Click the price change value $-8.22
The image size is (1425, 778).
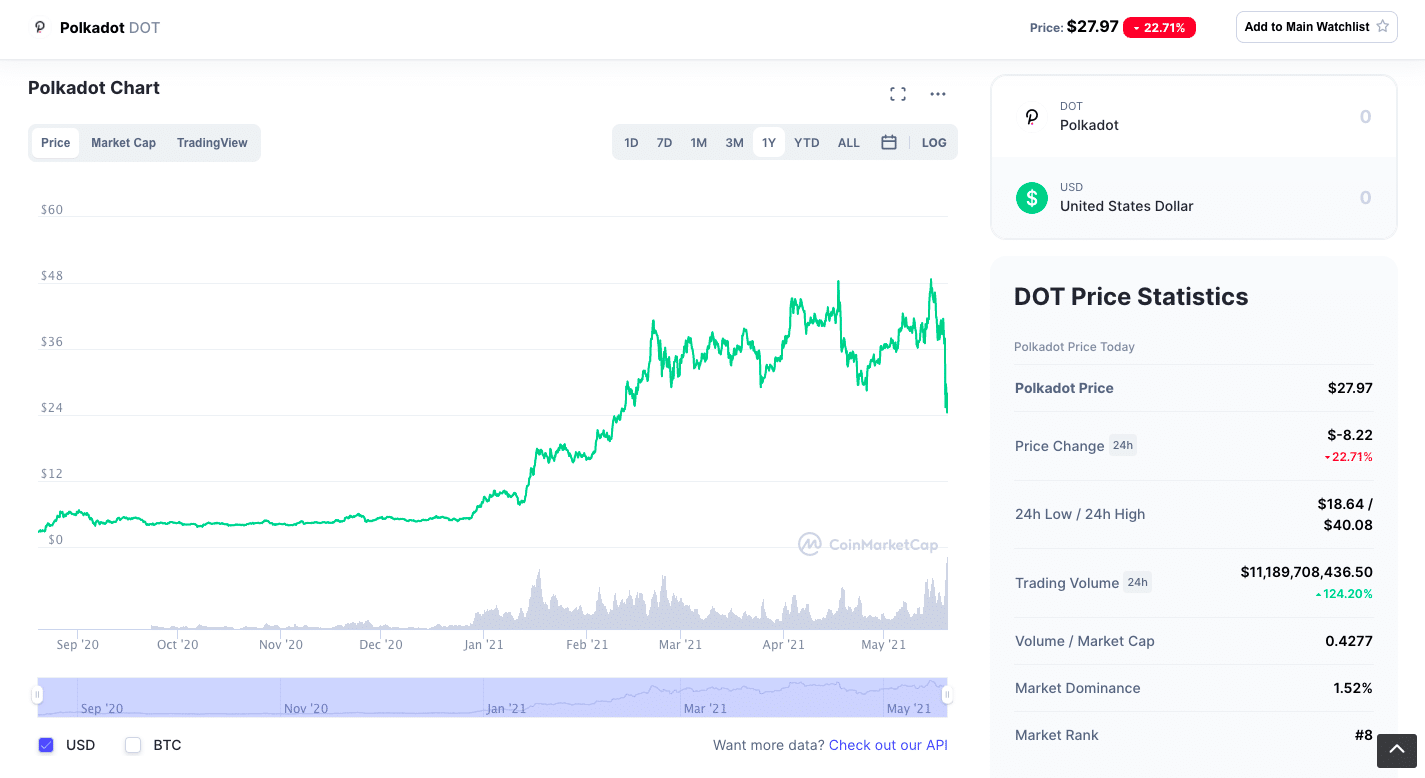(x=1350, y=435)
